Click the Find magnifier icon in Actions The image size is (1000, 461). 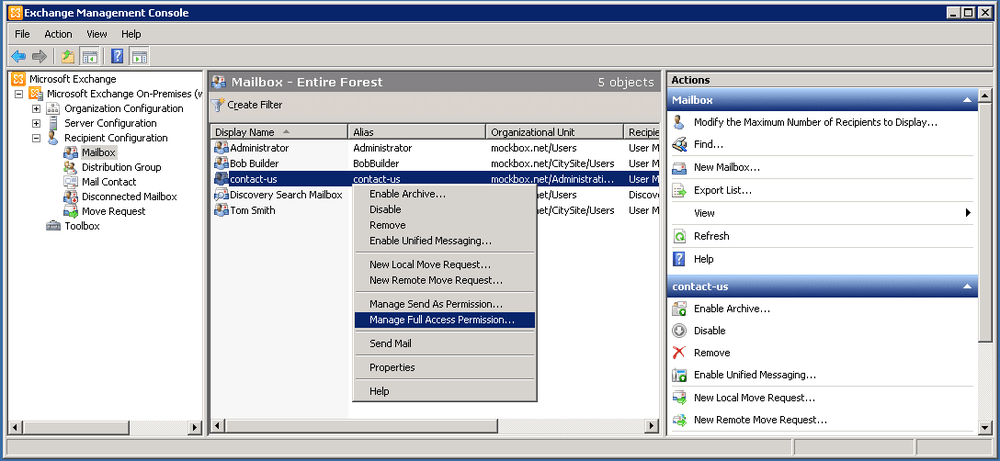680,145
